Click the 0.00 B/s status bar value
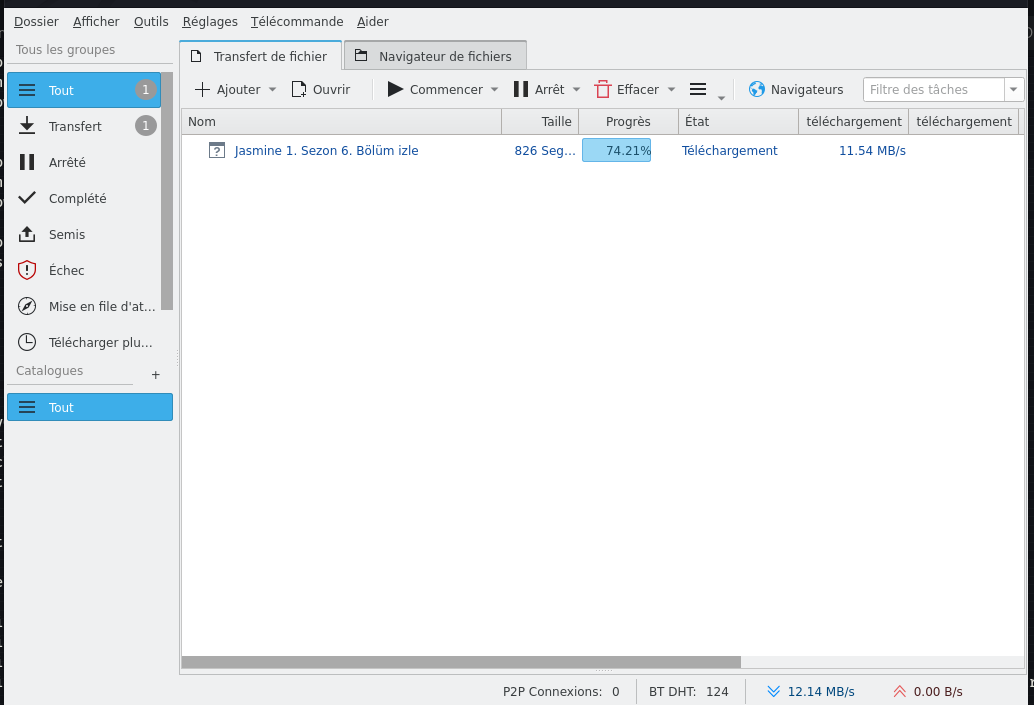 click(x=938, y=691)
